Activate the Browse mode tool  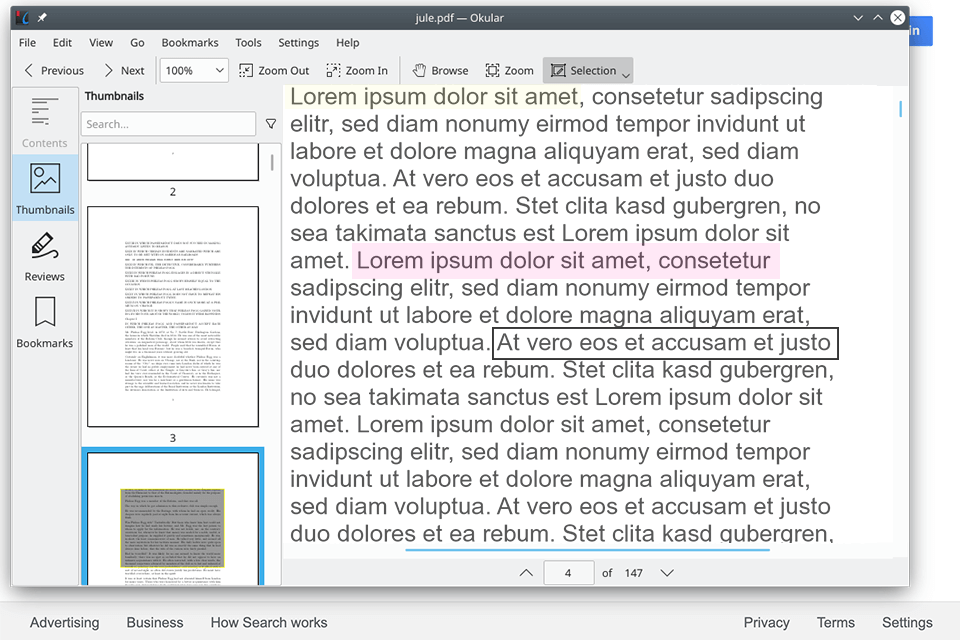[439, 70]
